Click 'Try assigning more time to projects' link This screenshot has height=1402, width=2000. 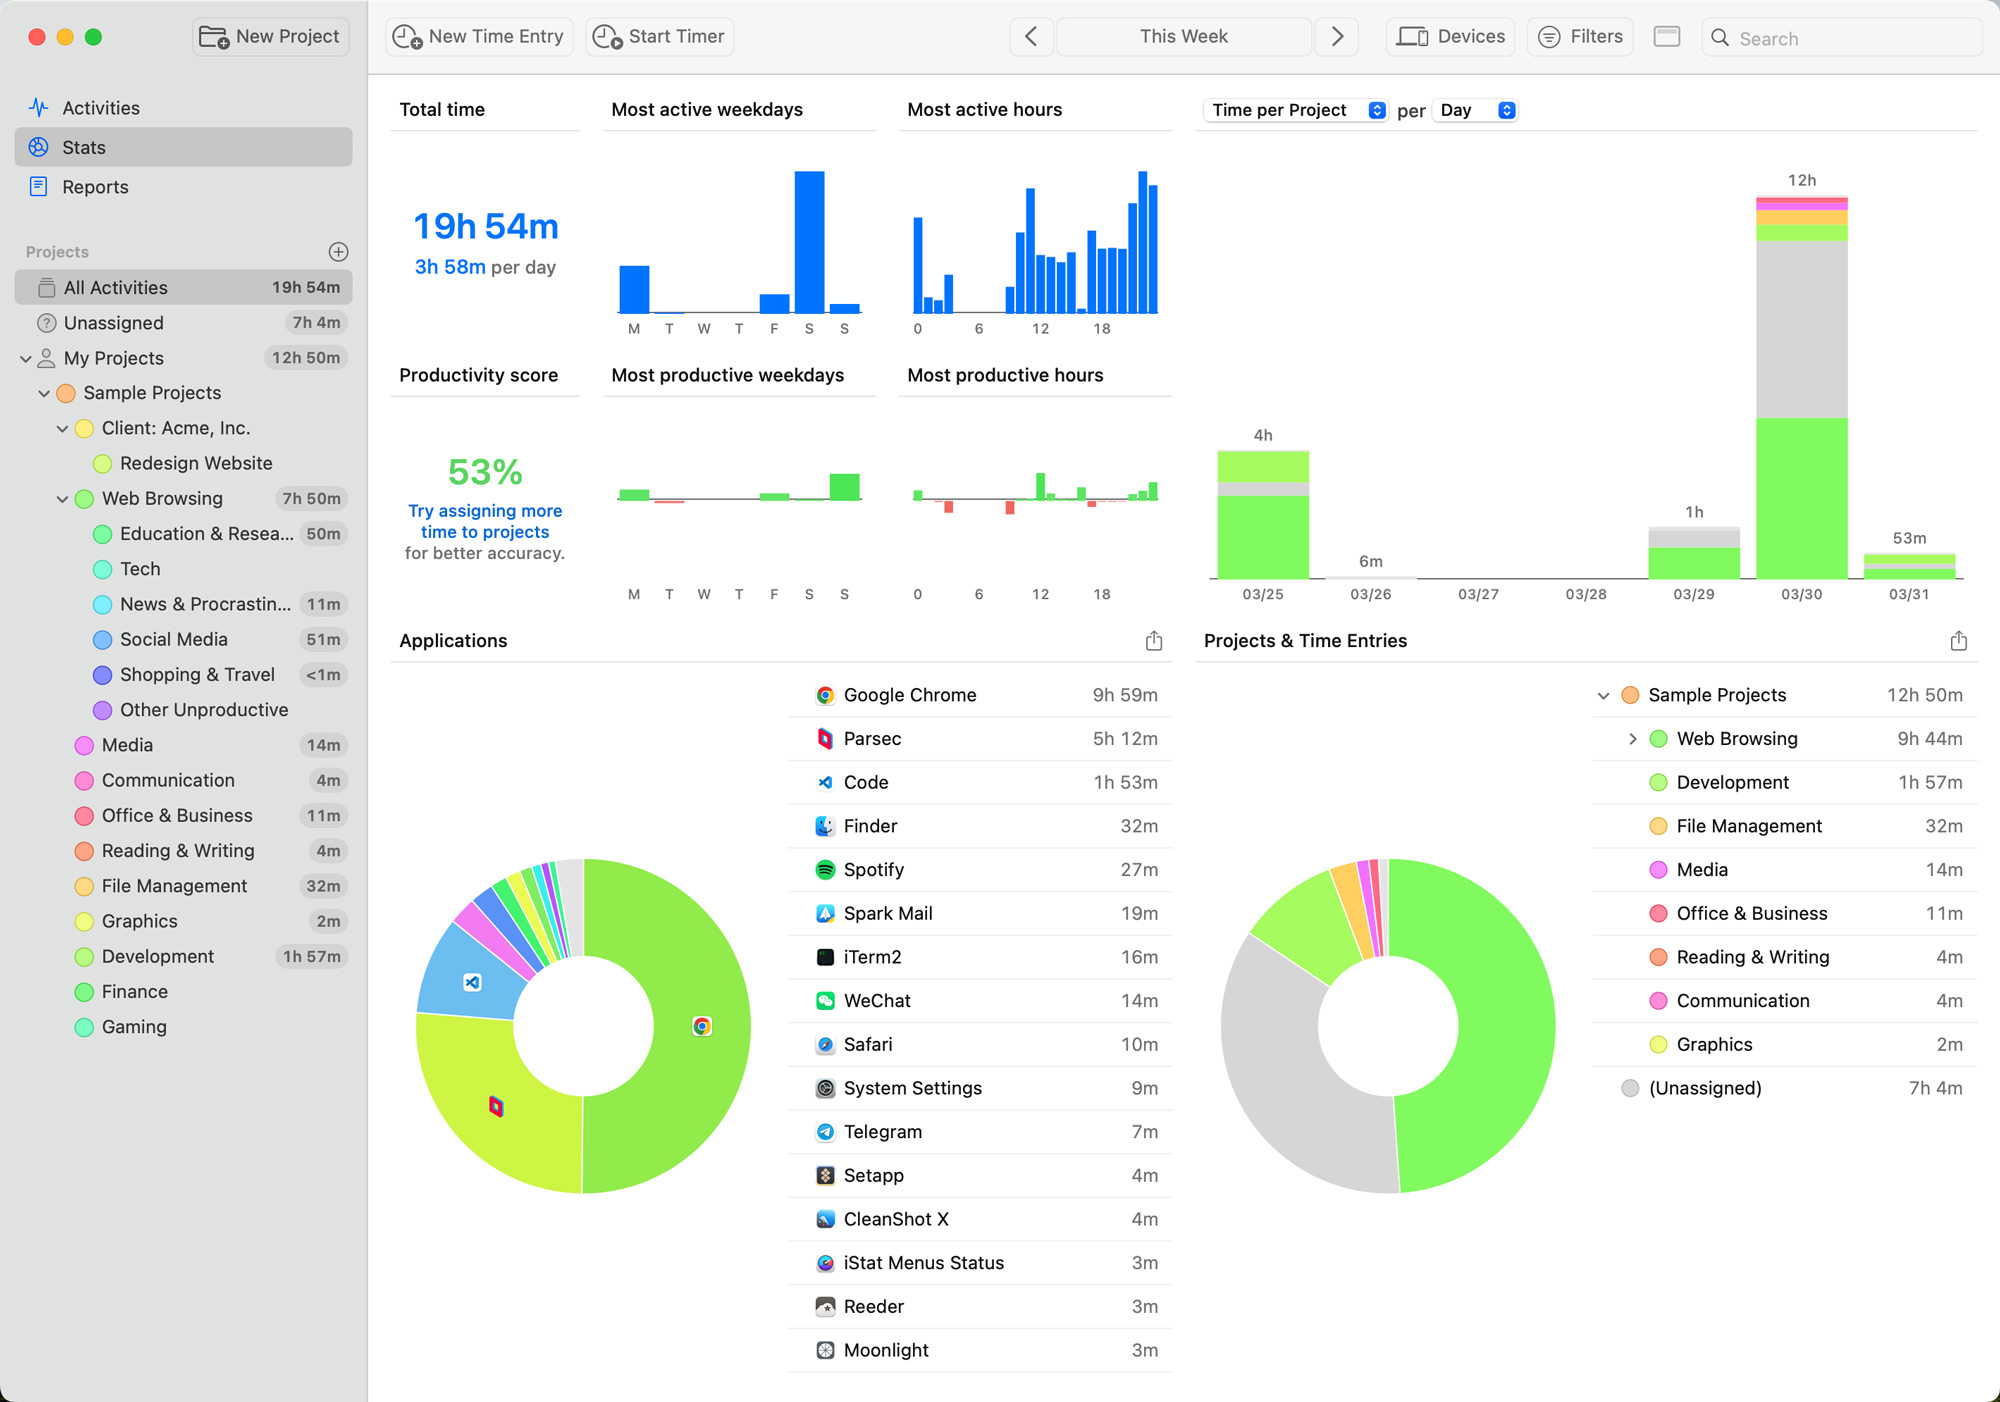tap(485, 521)
